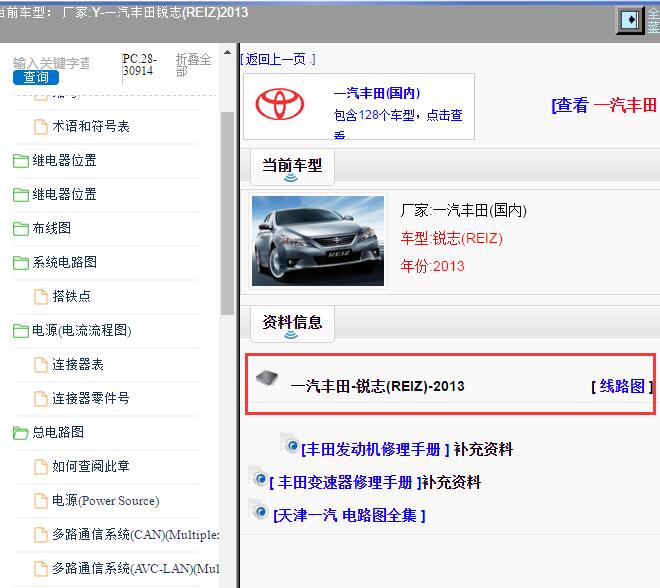Click the folder icon beside 布线图
The image size is (660, 588).
[x=21, y=229]
